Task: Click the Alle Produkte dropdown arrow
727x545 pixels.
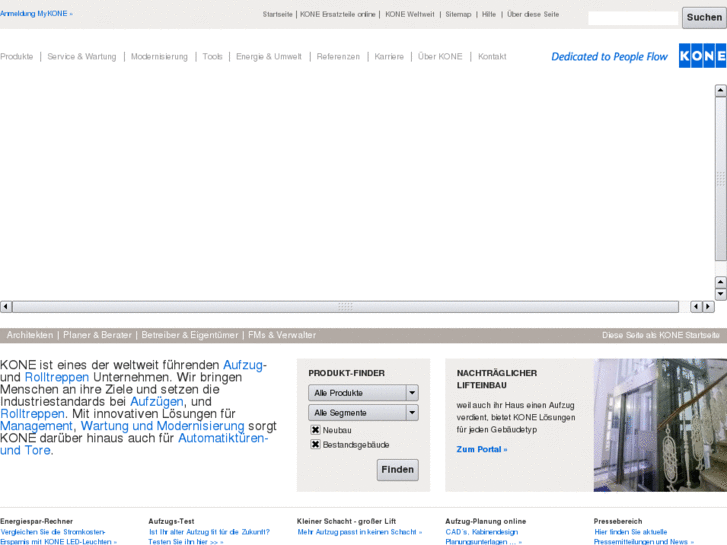Action: pyautogui.click(x=412, y=393)
